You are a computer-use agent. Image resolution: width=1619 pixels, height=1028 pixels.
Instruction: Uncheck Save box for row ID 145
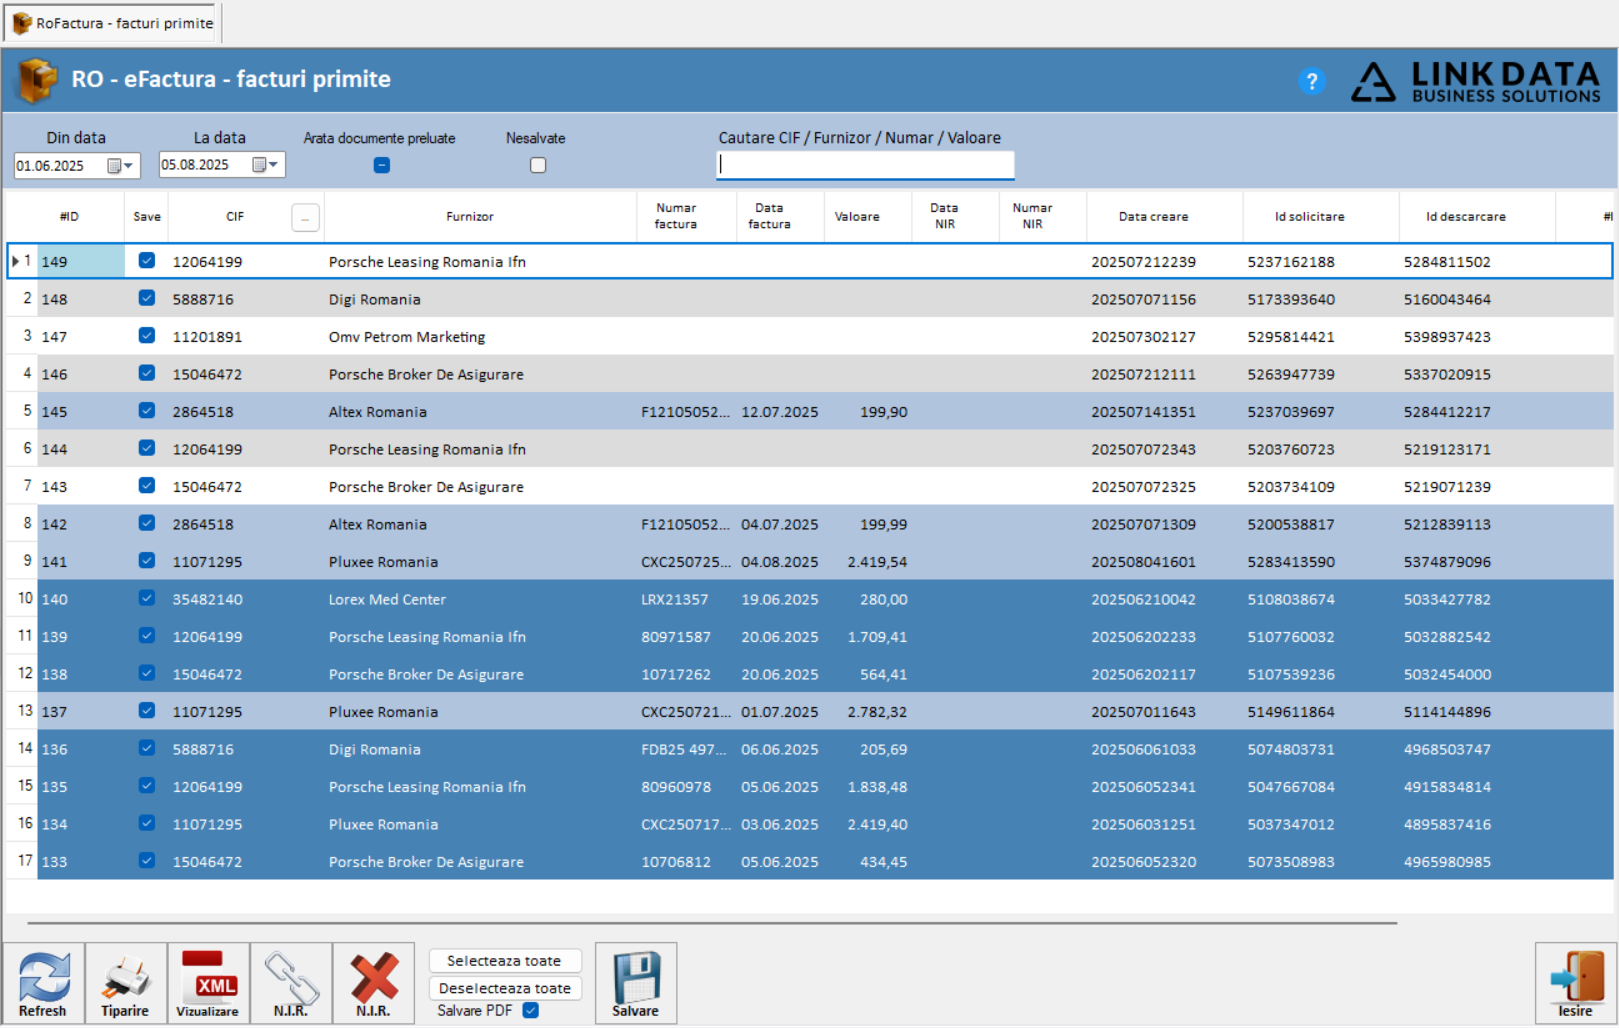tap(147, 411)
